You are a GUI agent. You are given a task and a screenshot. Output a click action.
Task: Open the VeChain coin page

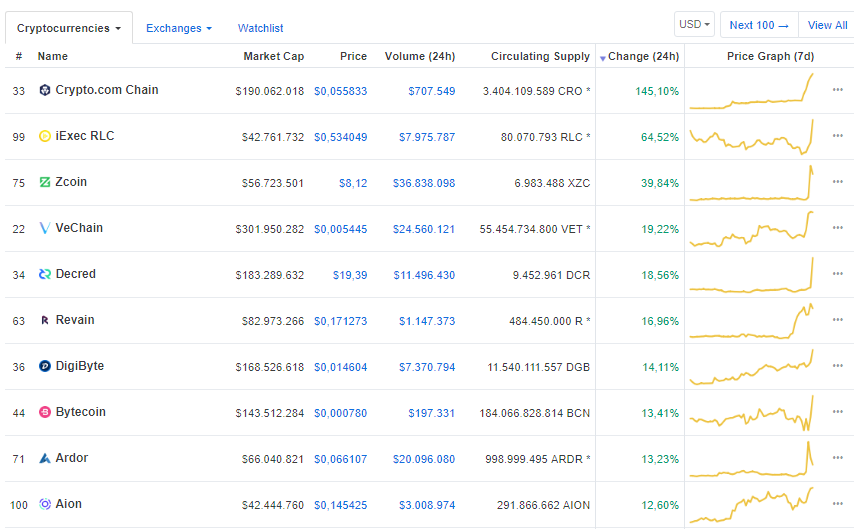[79, 228]
